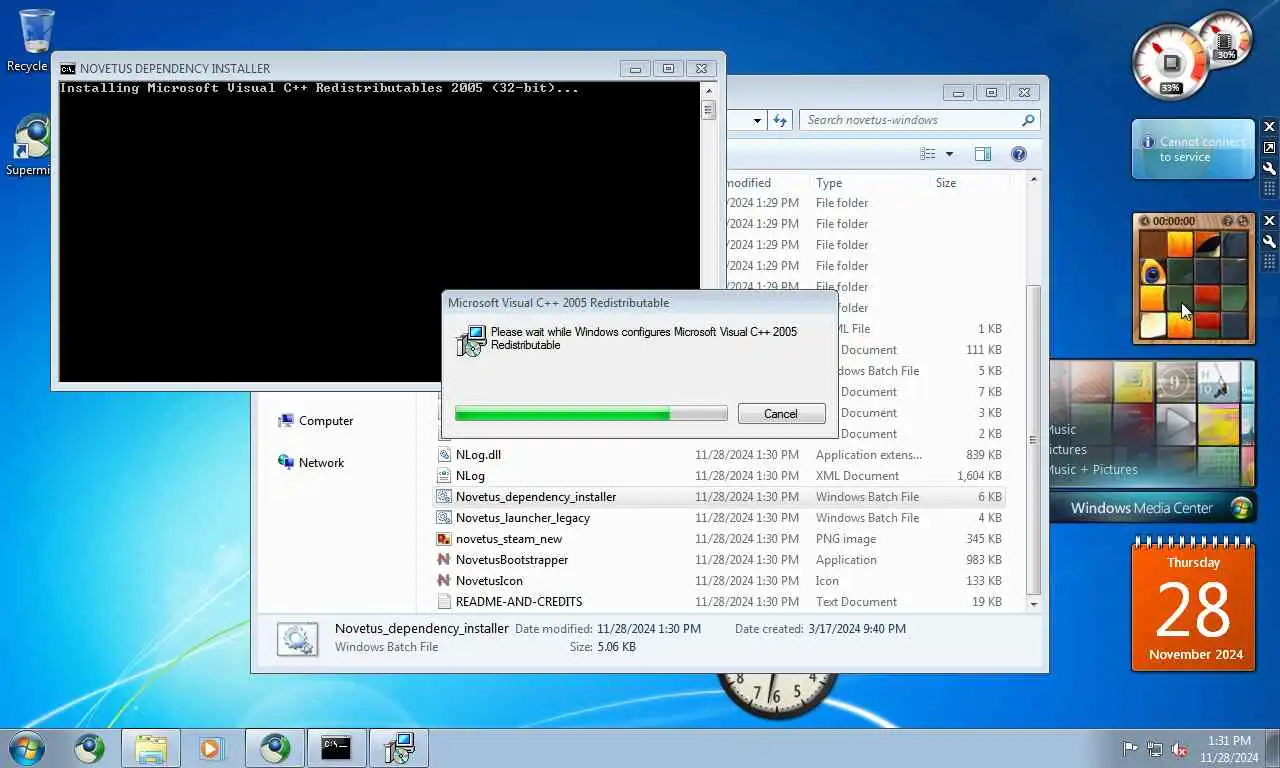Click the large batch file icon in the details pane
Screen dimensions: 1280x768
[298, 638]
